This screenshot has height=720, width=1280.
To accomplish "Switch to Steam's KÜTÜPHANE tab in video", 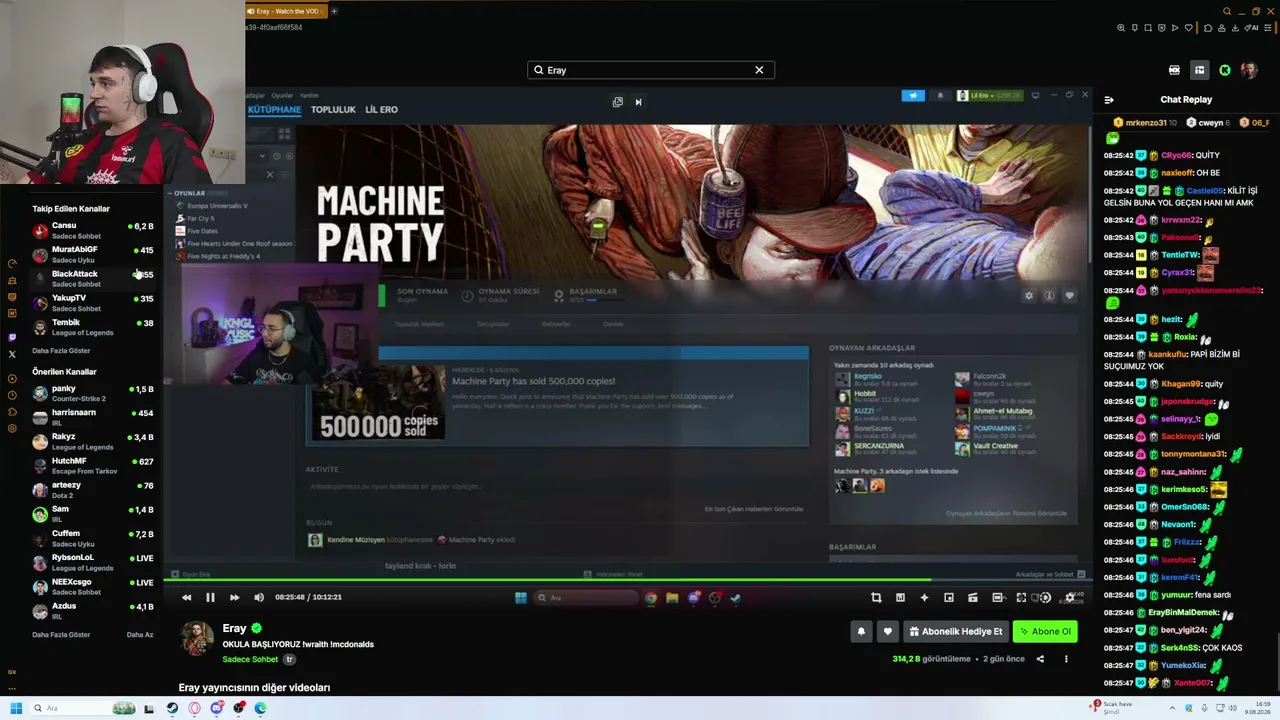I will point(274,109).
